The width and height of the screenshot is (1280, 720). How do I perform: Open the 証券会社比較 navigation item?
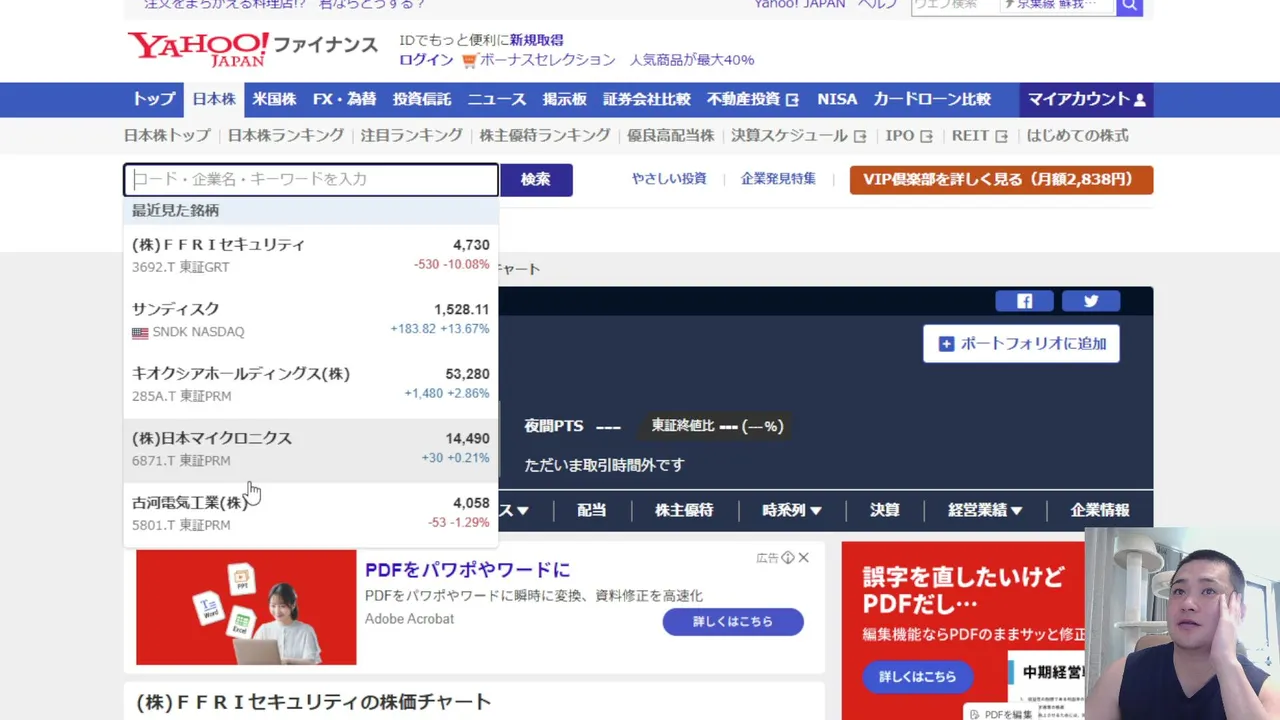[x=647, y=99]
